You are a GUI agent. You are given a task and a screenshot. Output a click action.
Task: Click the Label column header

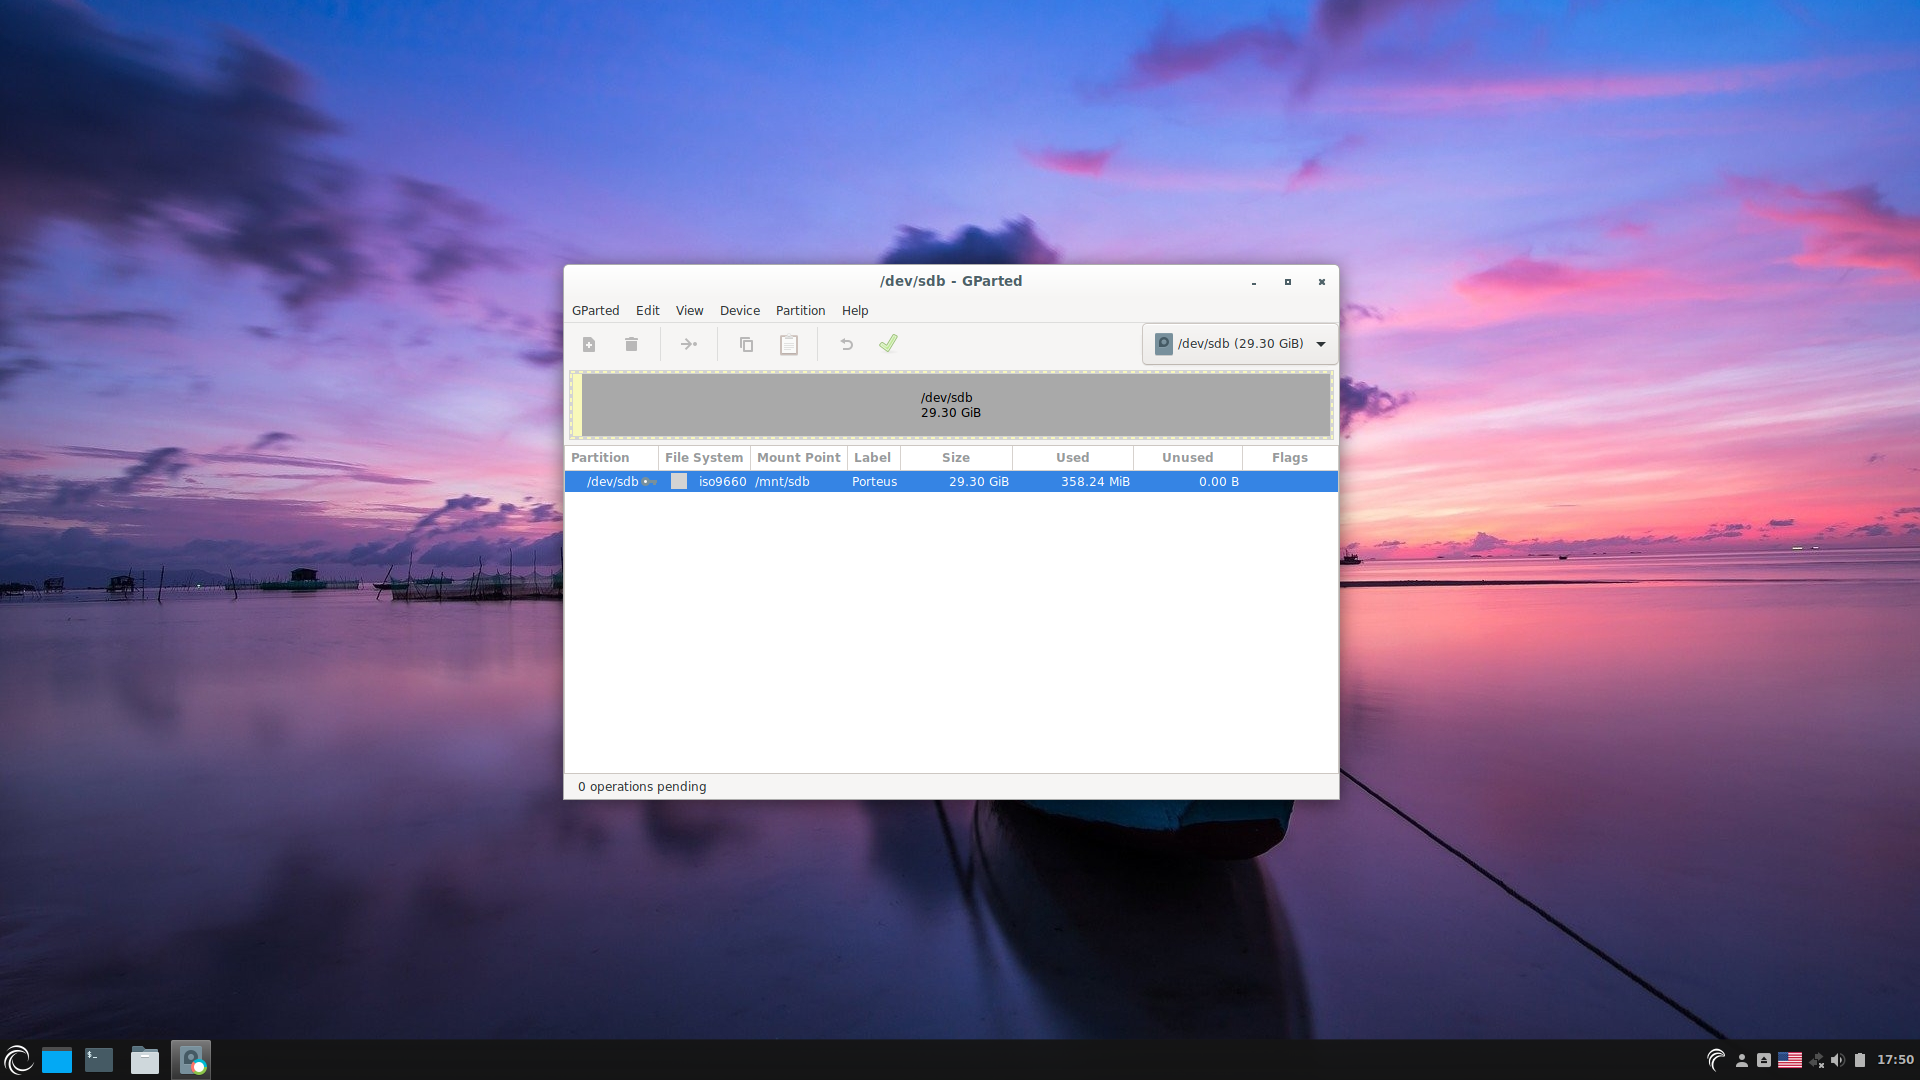(873, 457)
